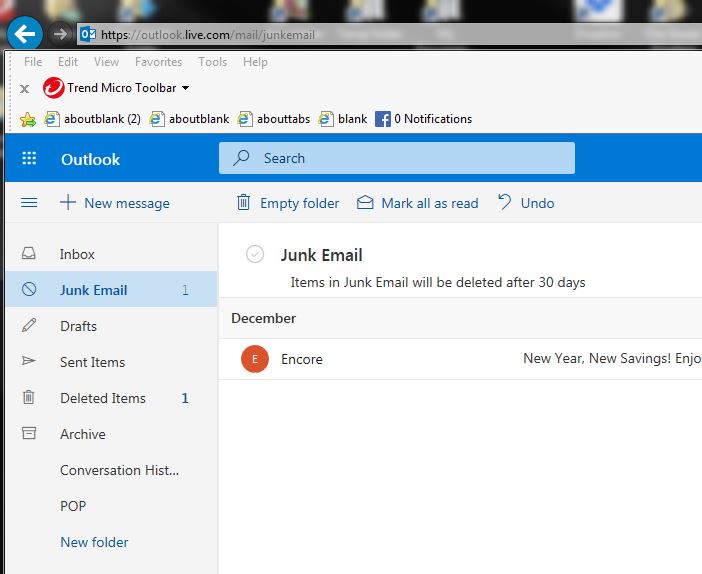Open the Drafts folder
This screenshot has width=702, height=574.
point(111,326)
